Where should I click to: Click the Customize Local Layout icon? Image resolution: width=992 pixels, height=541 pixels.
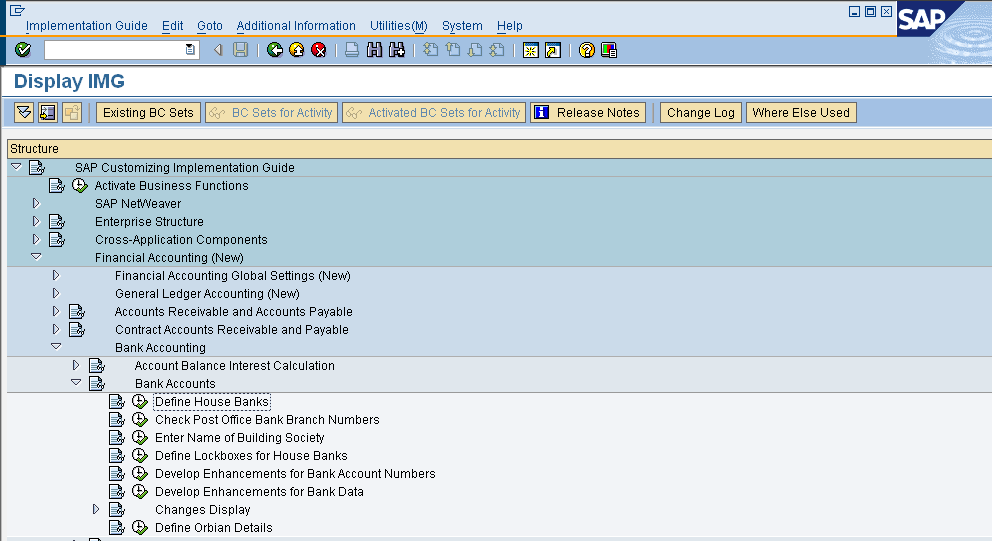pos(609,50)
